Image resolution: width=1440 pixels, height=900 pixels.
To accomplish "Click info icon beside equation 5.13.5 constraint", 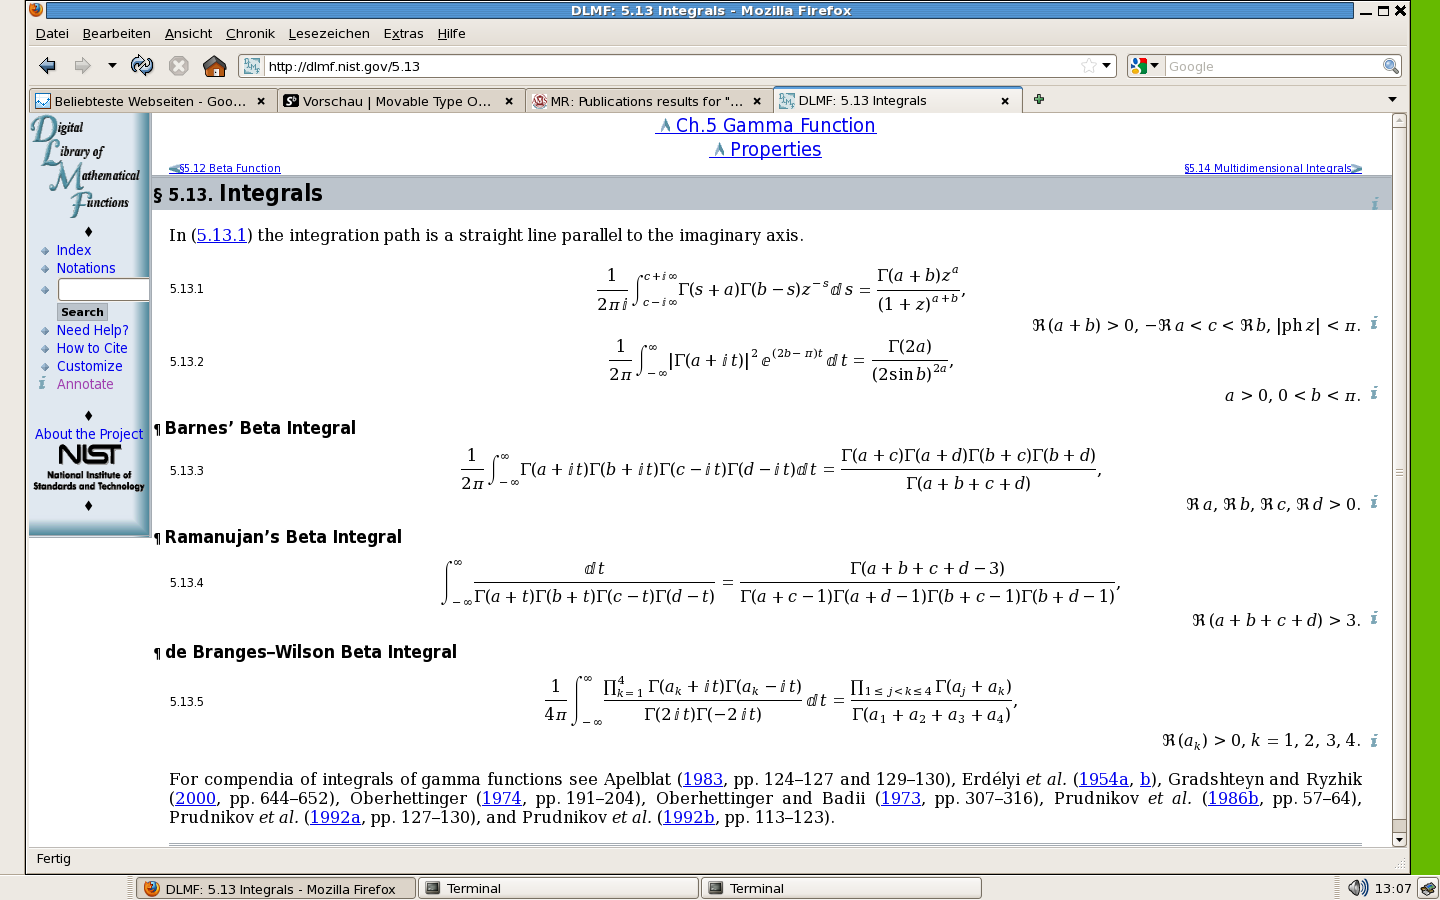I will click(1374, 741).
